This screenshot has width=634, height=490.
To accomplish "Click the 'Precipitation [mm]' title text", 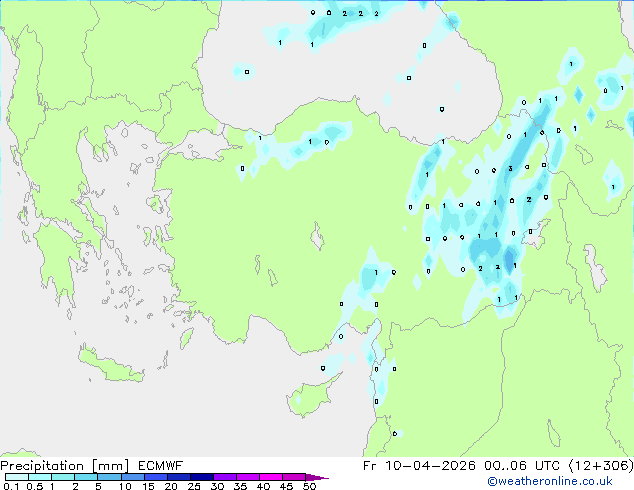I will click(x=65, y=466).
